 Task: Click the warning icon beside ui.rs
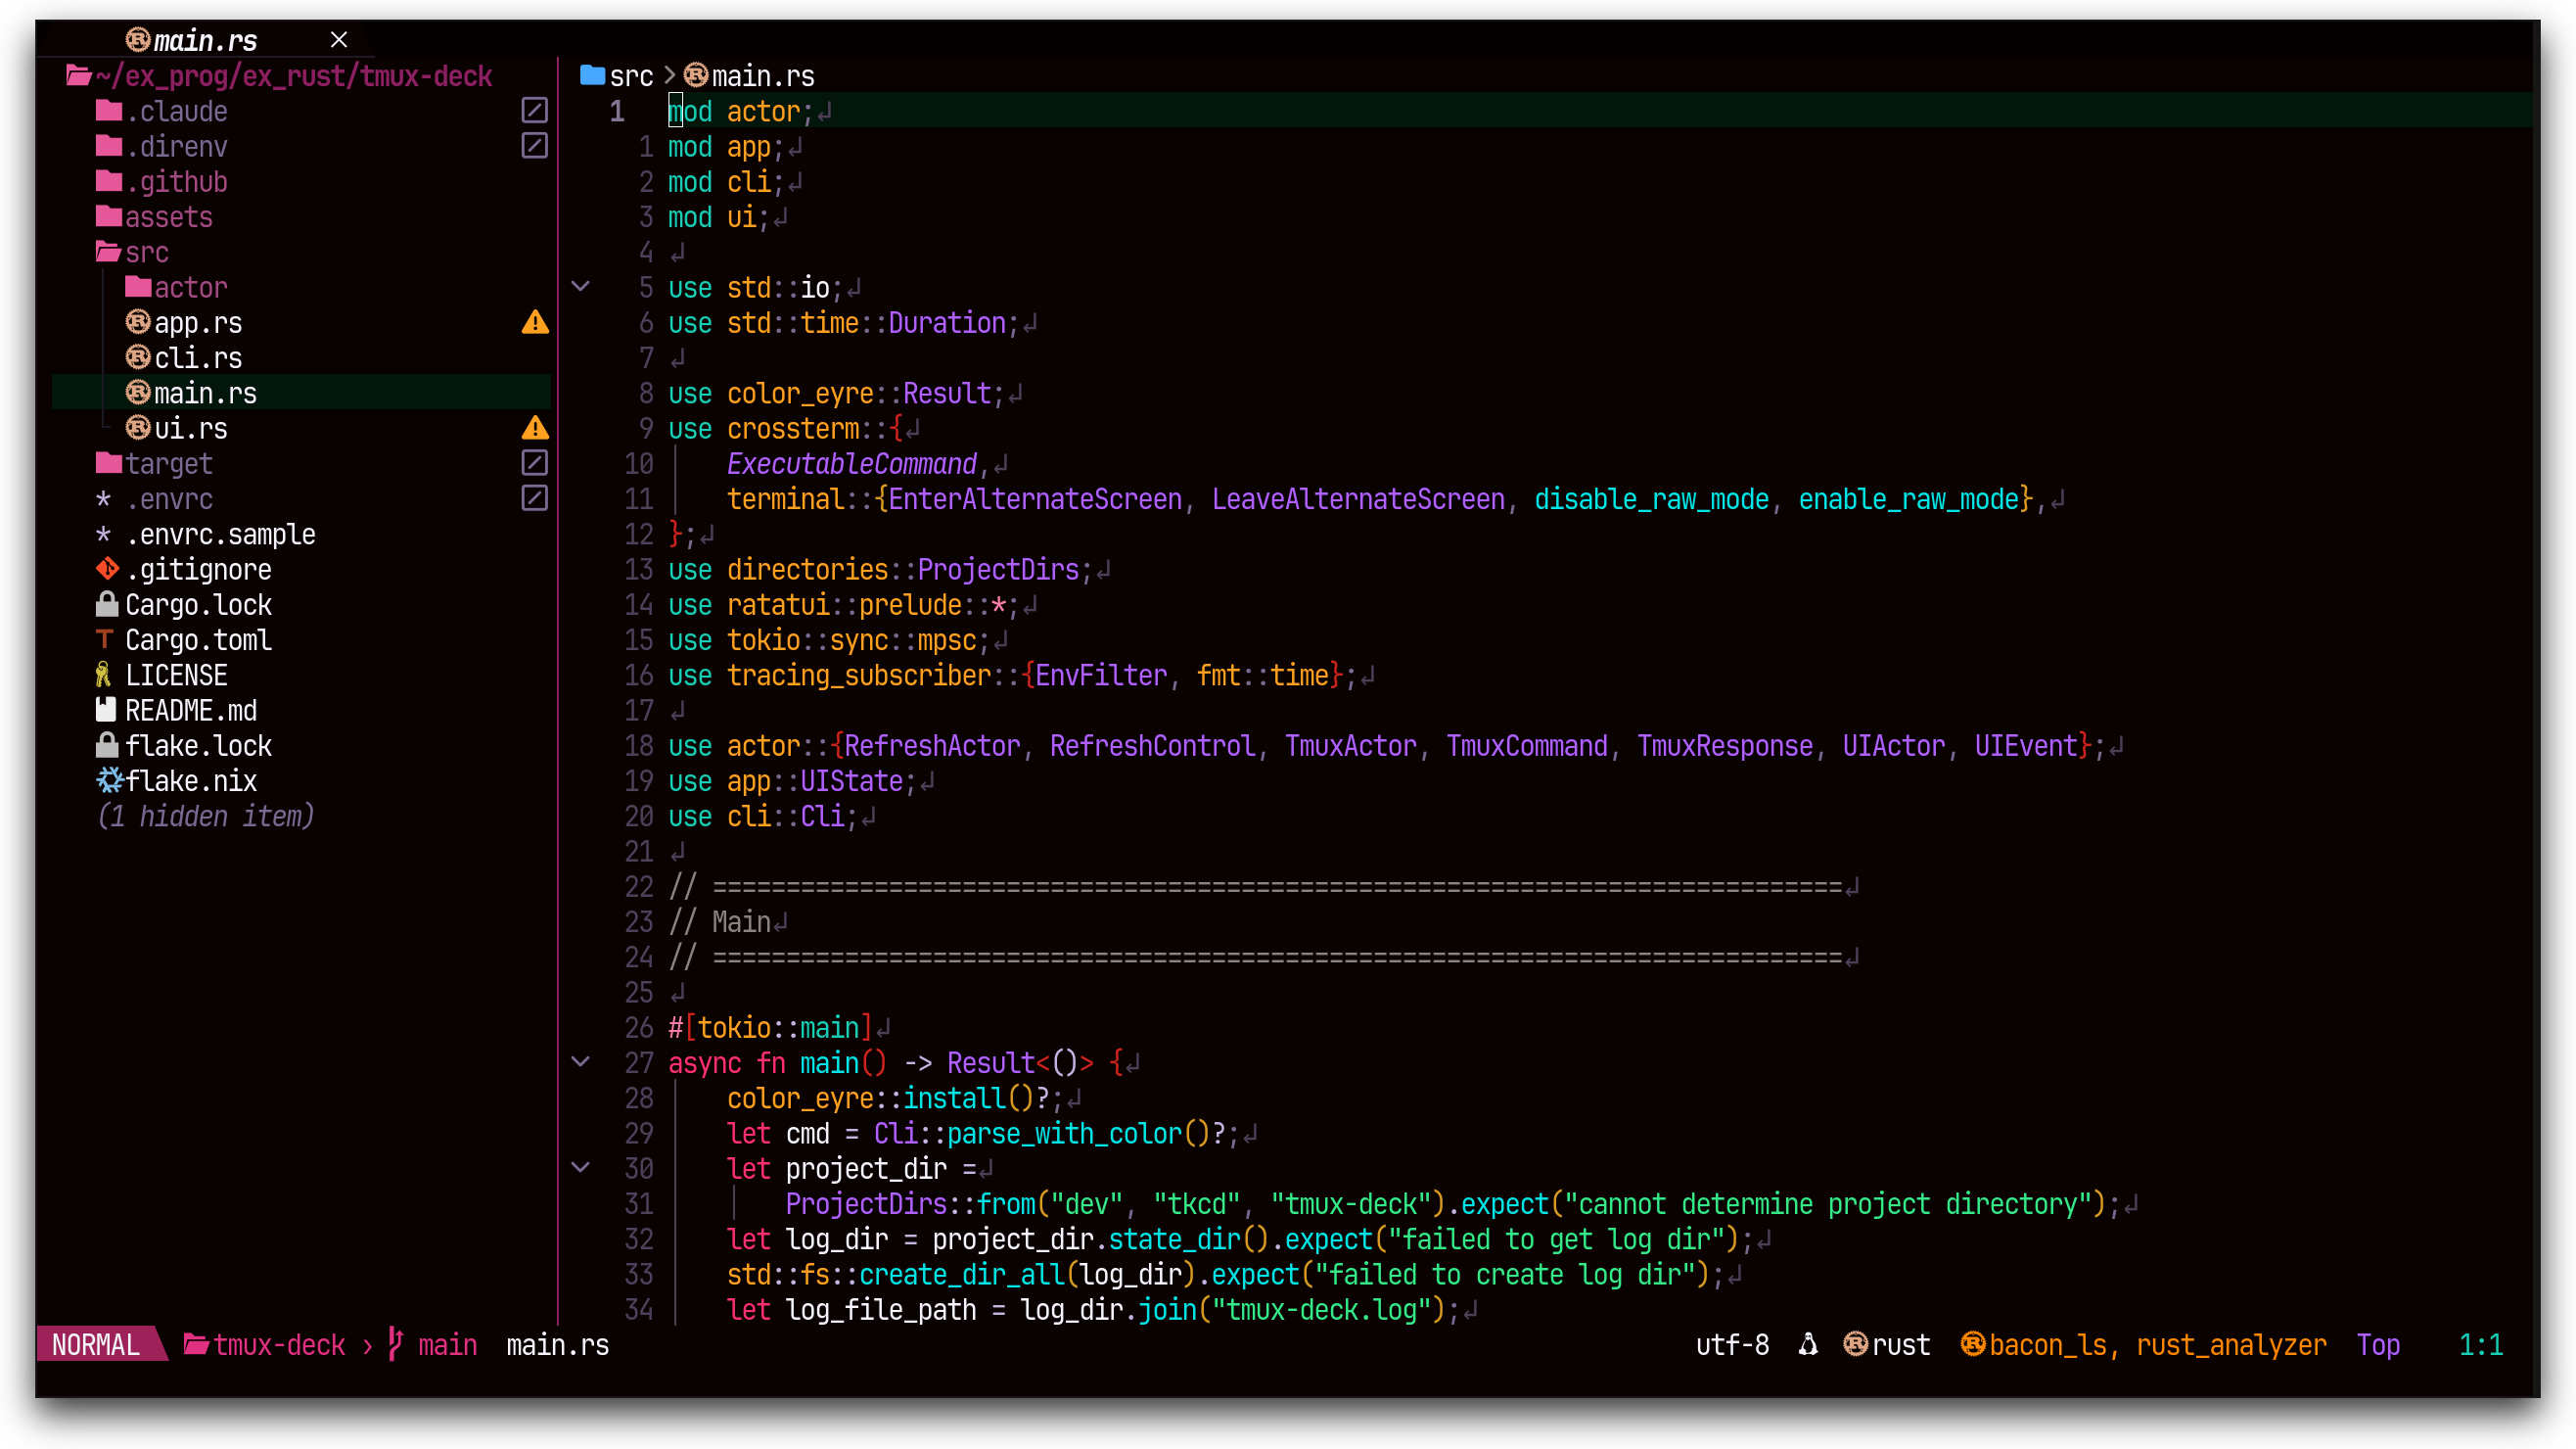535,428
